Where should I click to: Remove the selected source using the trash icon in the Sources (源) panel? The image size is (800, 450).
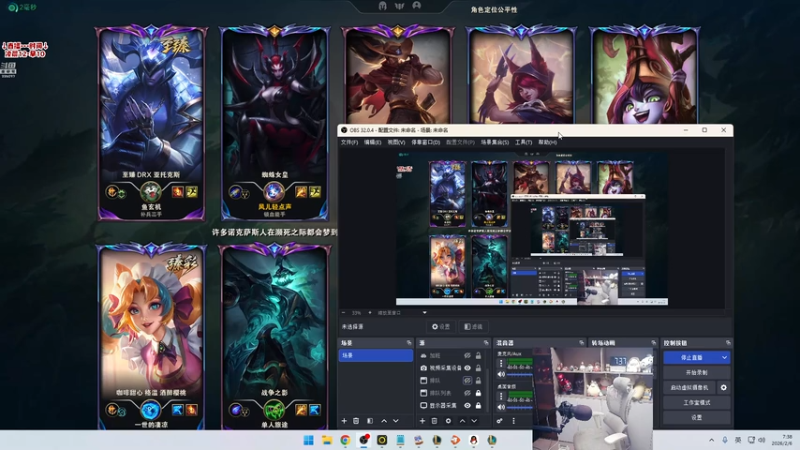434,421
